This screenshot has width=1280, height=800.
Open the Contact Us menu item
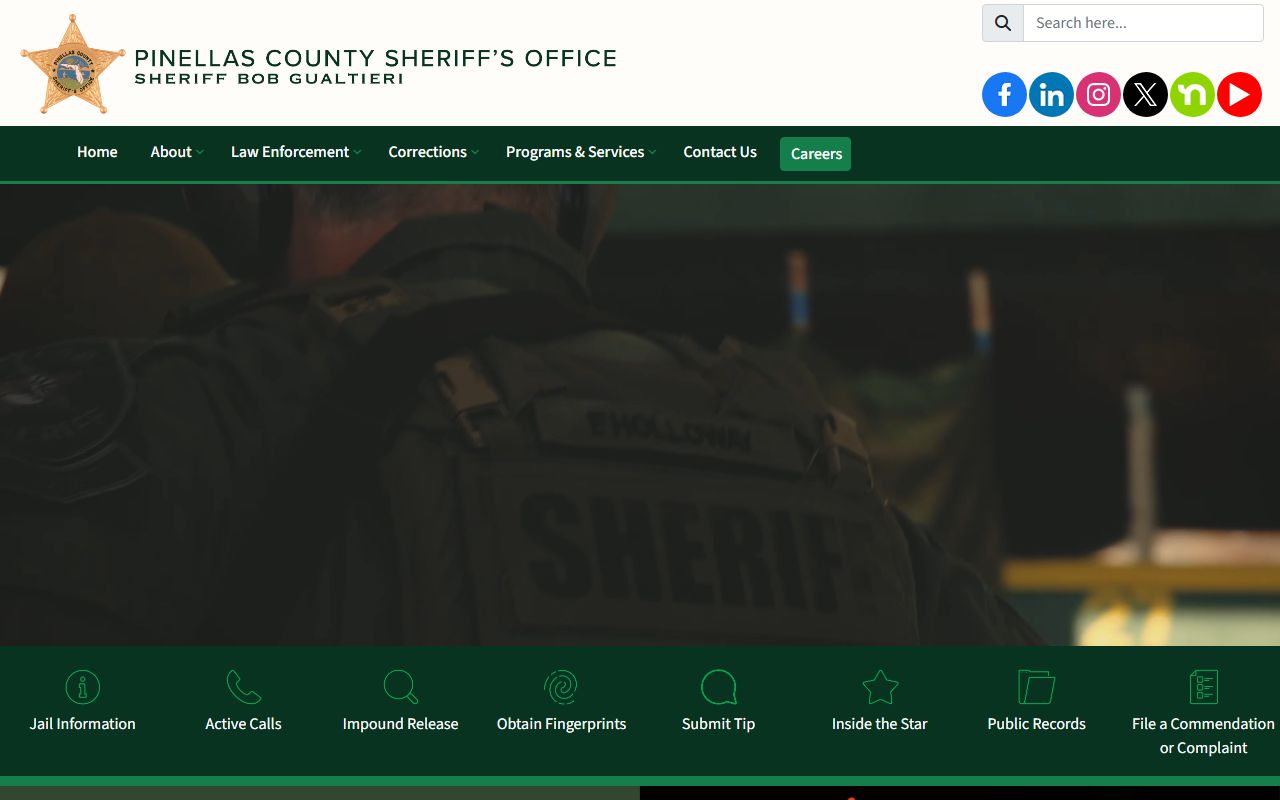720,152
